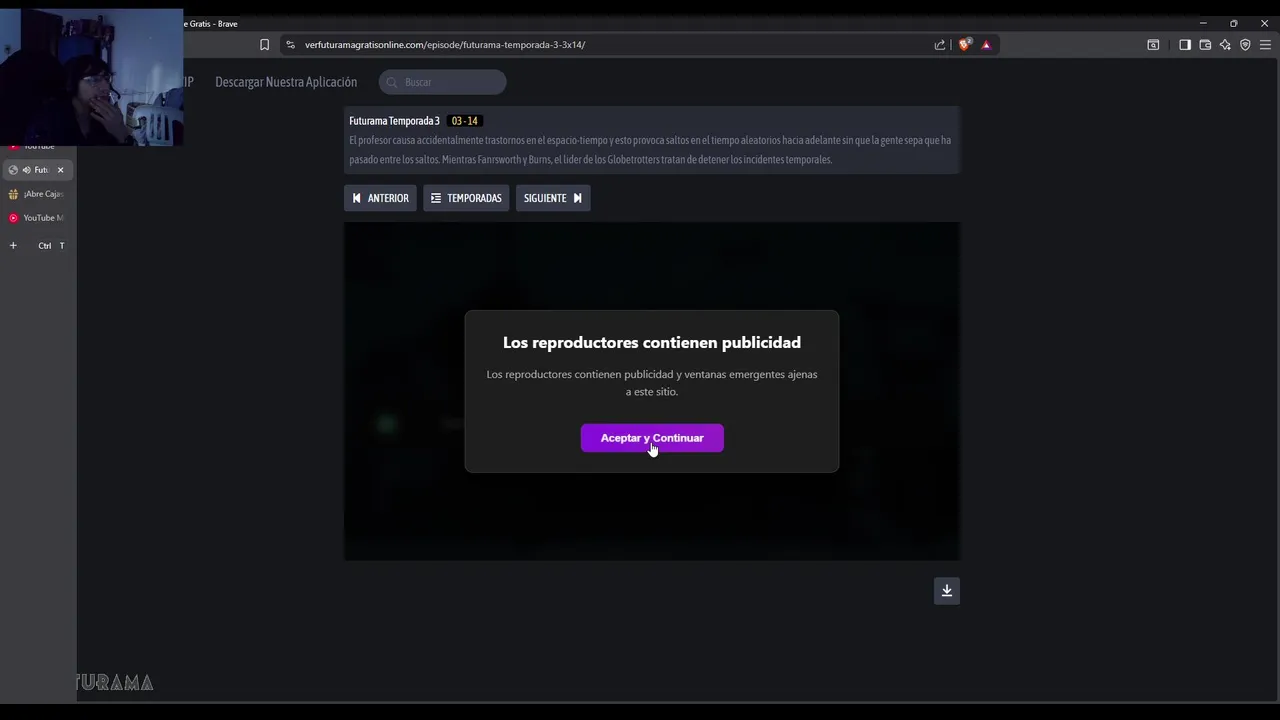The width and height of the screenshot is (1280, 720).
Task: Open Brave Rewards triangle icon
Action: pyautogui.click(x=986, y=45)
